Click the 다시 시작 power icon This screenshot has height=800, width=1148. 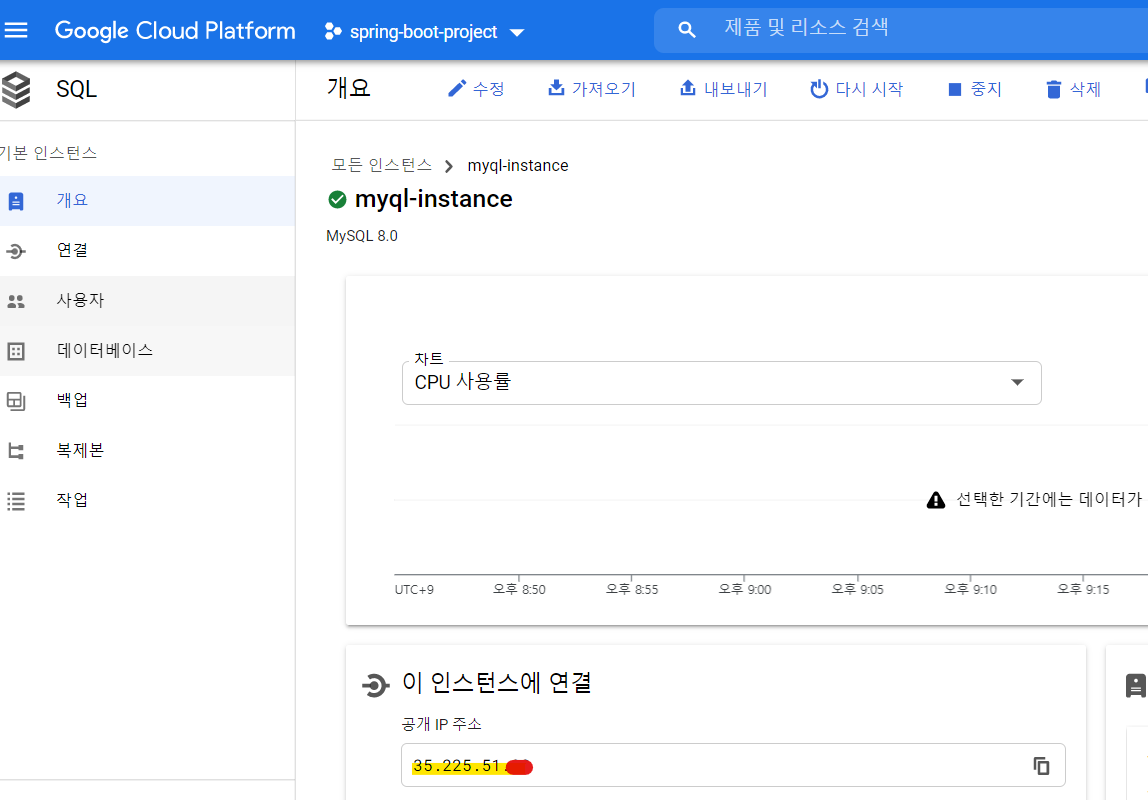point(819,89)
